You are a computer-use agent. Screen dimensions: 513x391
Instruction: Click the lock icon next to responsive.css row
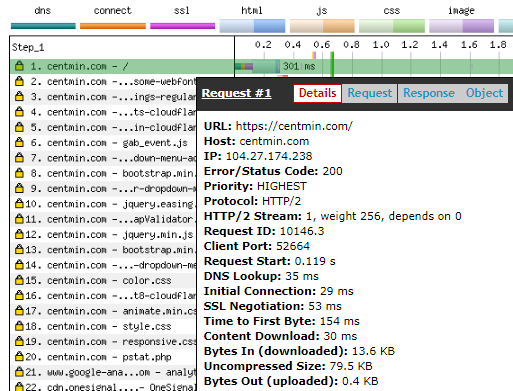20,341
